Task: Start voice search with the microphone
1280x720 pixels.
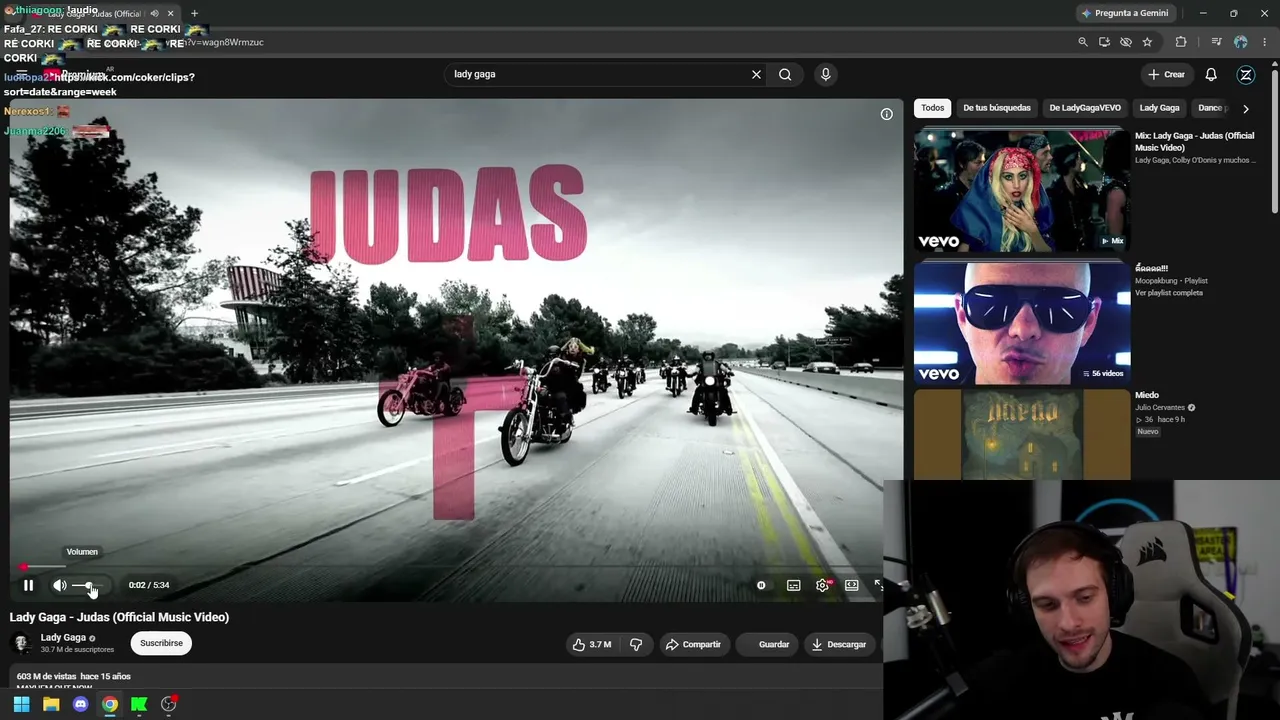Action: pos(825,74)
